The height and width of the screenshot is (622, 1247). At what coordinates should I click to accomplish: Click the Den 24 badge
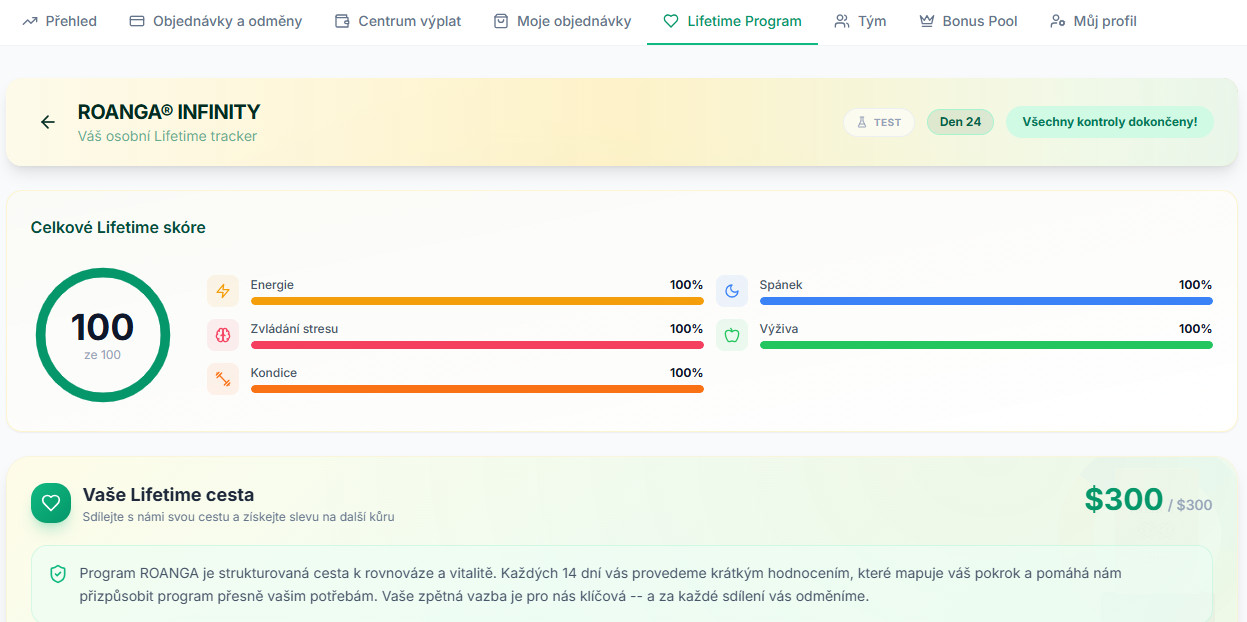click(x=960, y=122)
